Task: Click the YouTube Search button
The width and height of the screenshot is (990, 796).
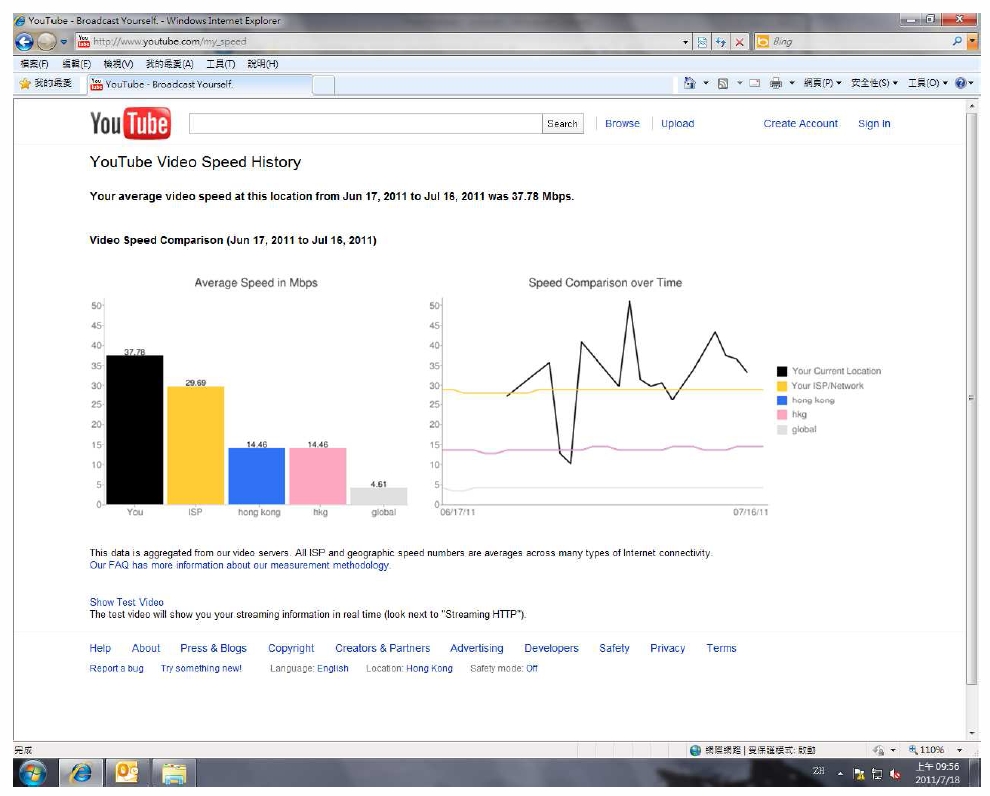Action: tap(563, 124)
